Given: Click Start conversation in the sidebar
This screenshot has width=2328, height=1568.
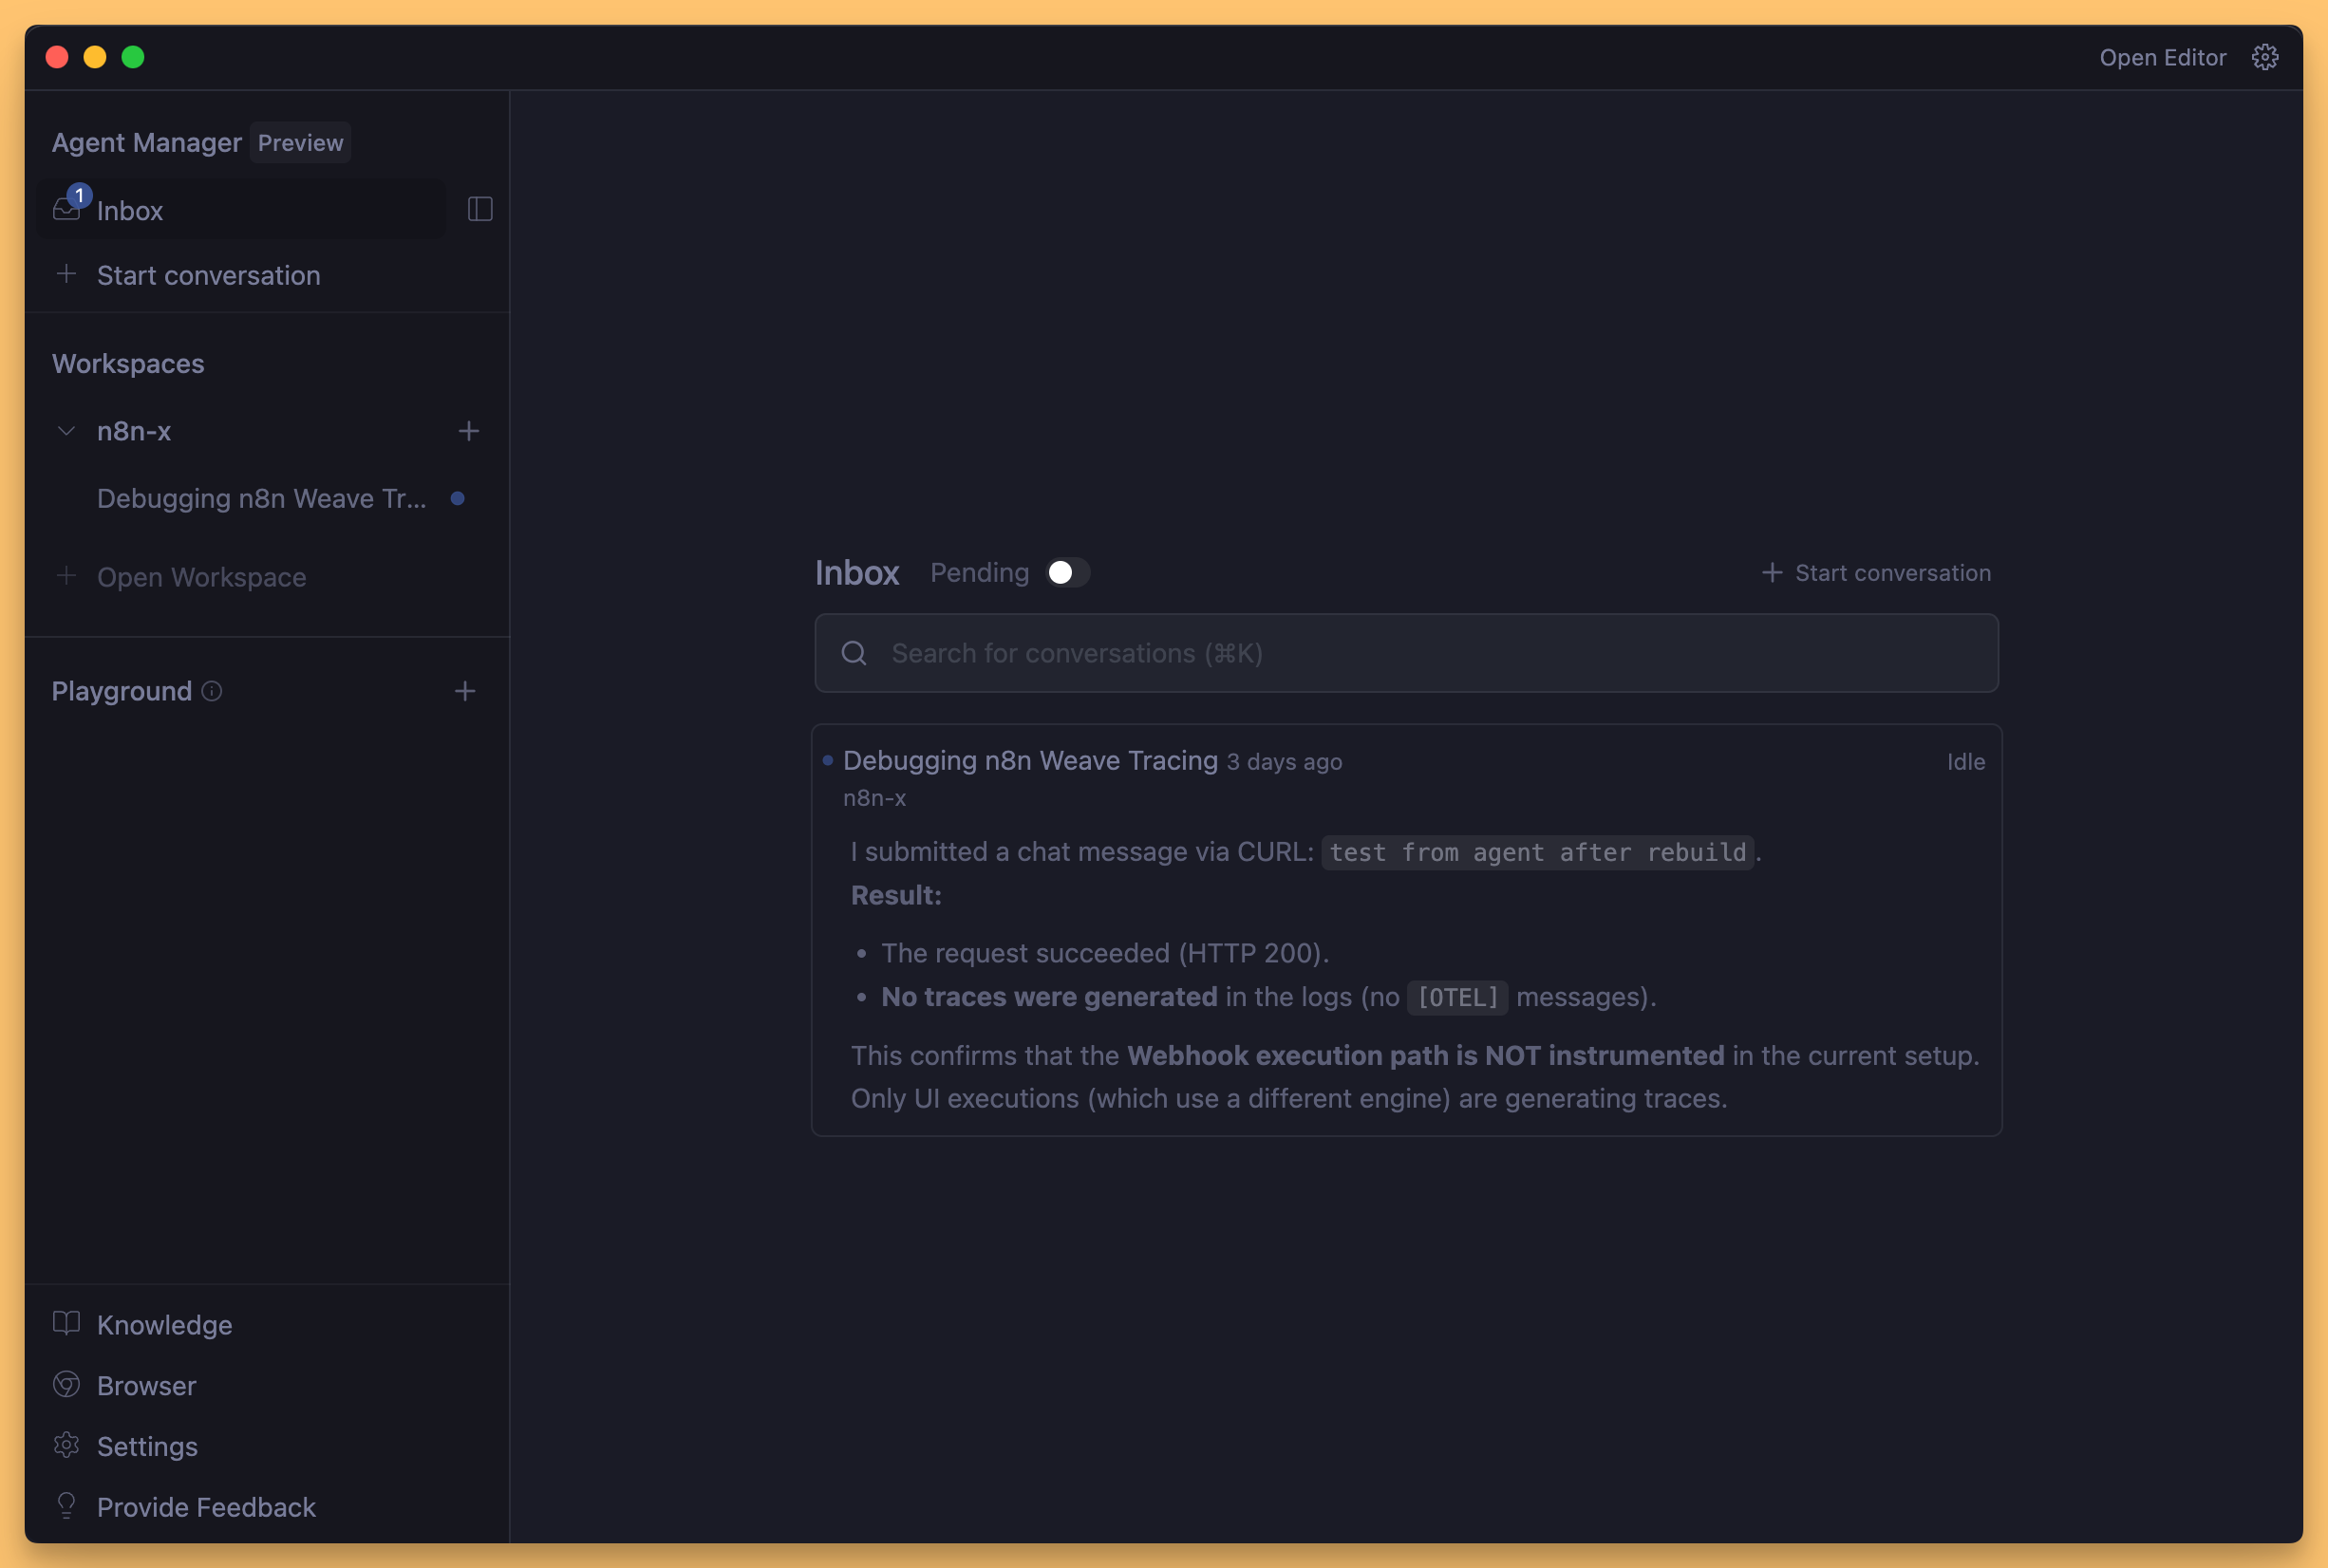Looking at the screenshot, I should [x=208, y=275].
